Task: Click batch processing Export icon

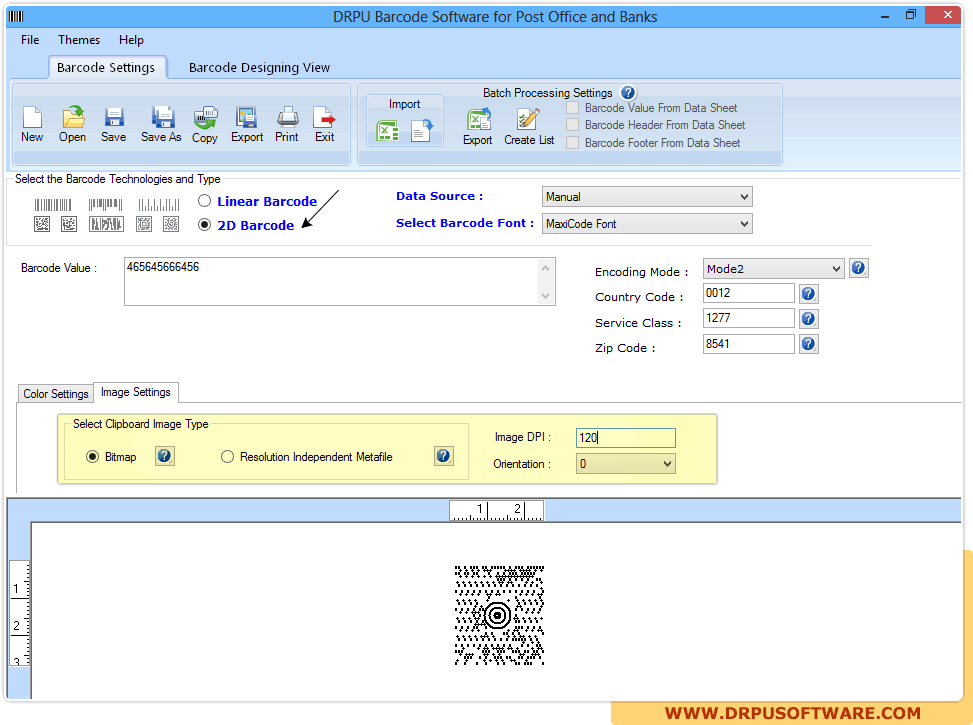Action: pos(478,119)
